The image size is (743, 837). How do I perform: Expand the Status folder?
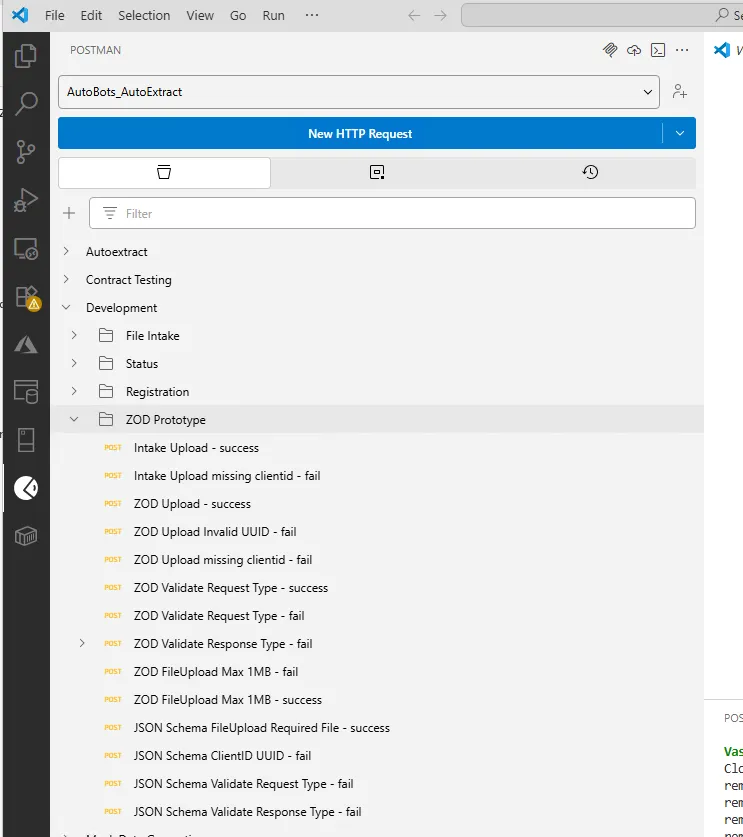[74, 364]
